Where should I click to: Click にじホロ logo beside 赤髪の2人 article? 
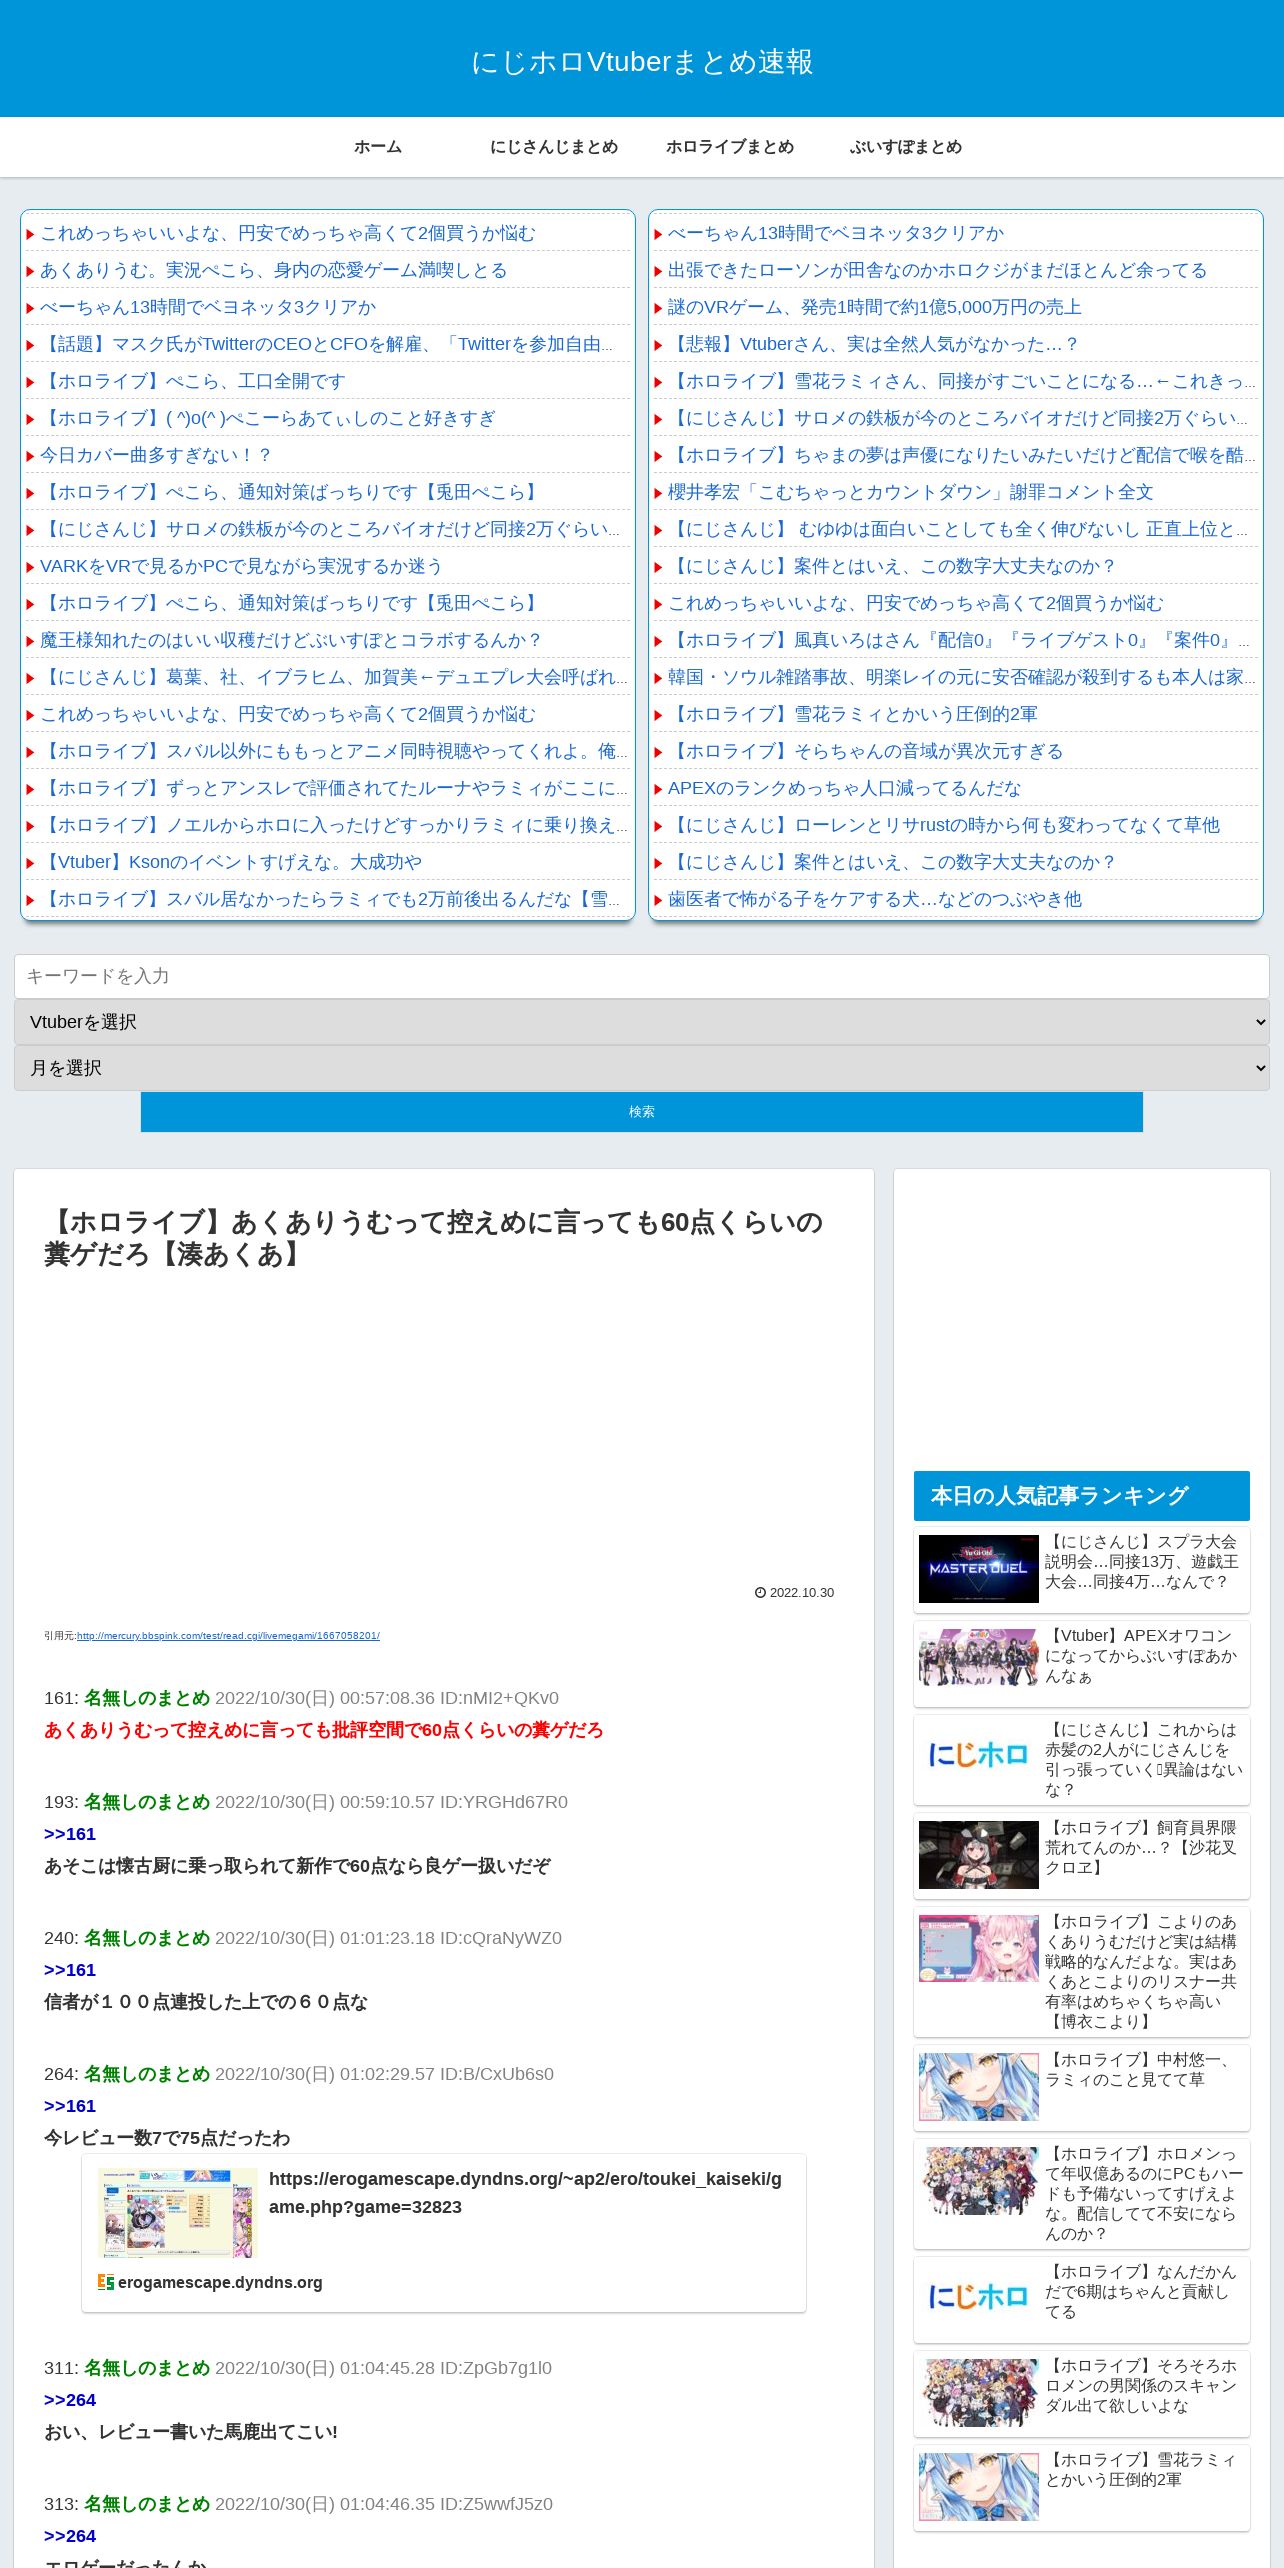point(979,1755)
